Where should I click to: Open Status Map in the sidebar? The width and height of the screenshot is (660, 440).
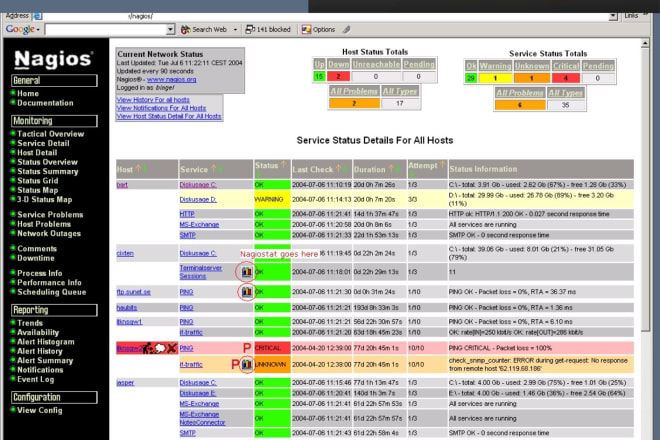pos(37,190)
